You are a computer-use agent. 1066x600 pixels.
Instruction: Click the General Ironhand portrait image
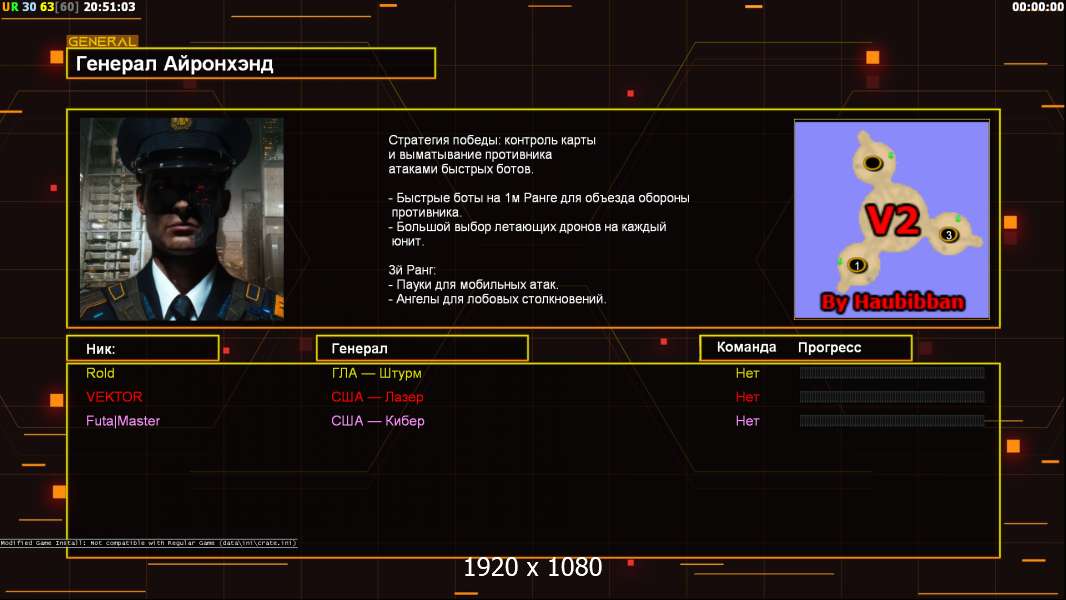point(182,218)
